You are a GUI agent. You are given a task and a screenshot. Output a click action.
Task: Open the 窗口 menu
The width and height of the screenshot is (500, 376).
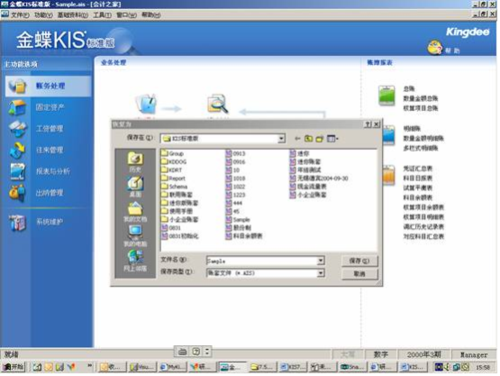pos(126,15)
